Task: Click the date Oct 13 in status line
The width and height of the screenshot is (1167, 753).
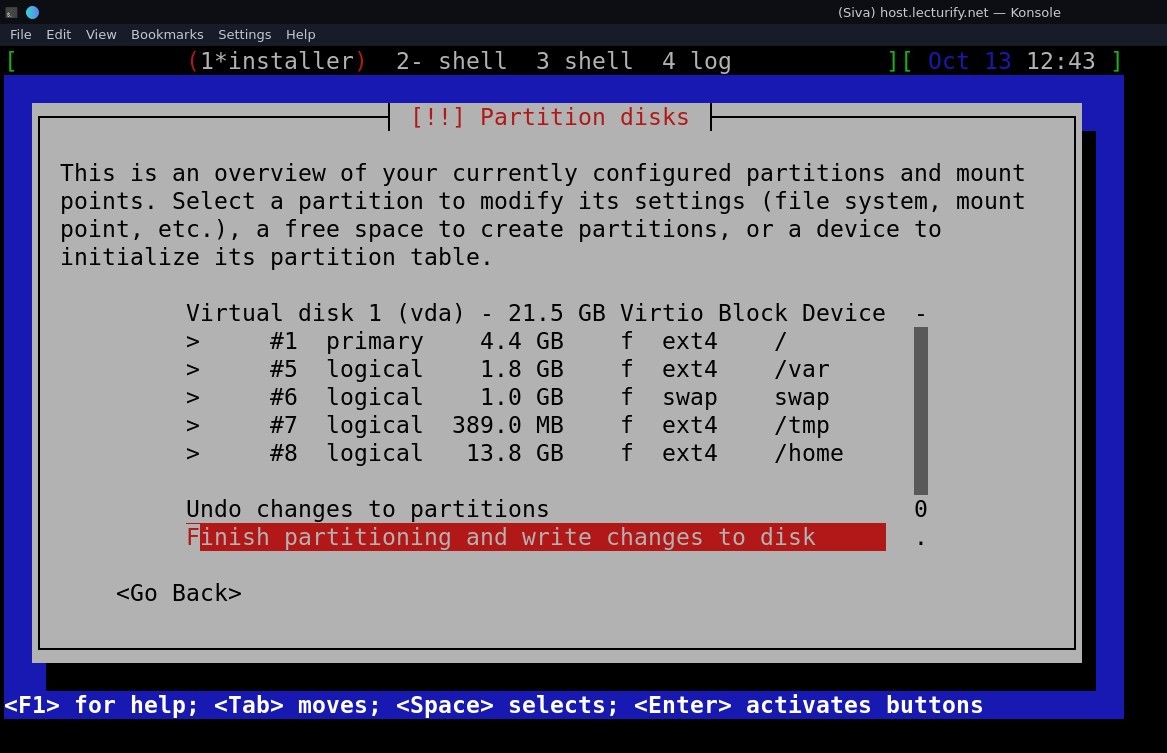Action: [970, 61]
